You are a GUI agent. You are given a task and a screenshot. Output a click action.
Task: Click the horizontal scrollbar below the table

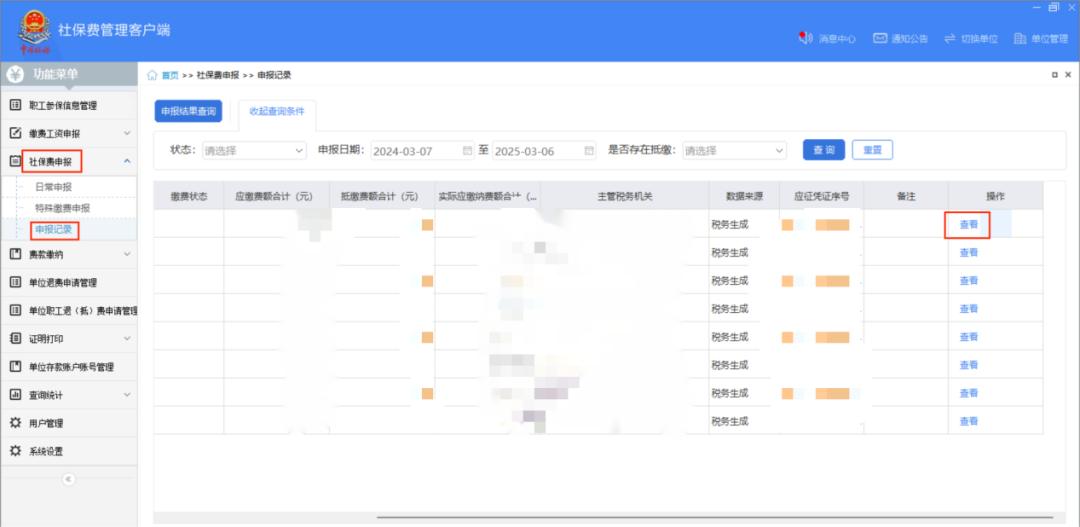pos(700,517)
